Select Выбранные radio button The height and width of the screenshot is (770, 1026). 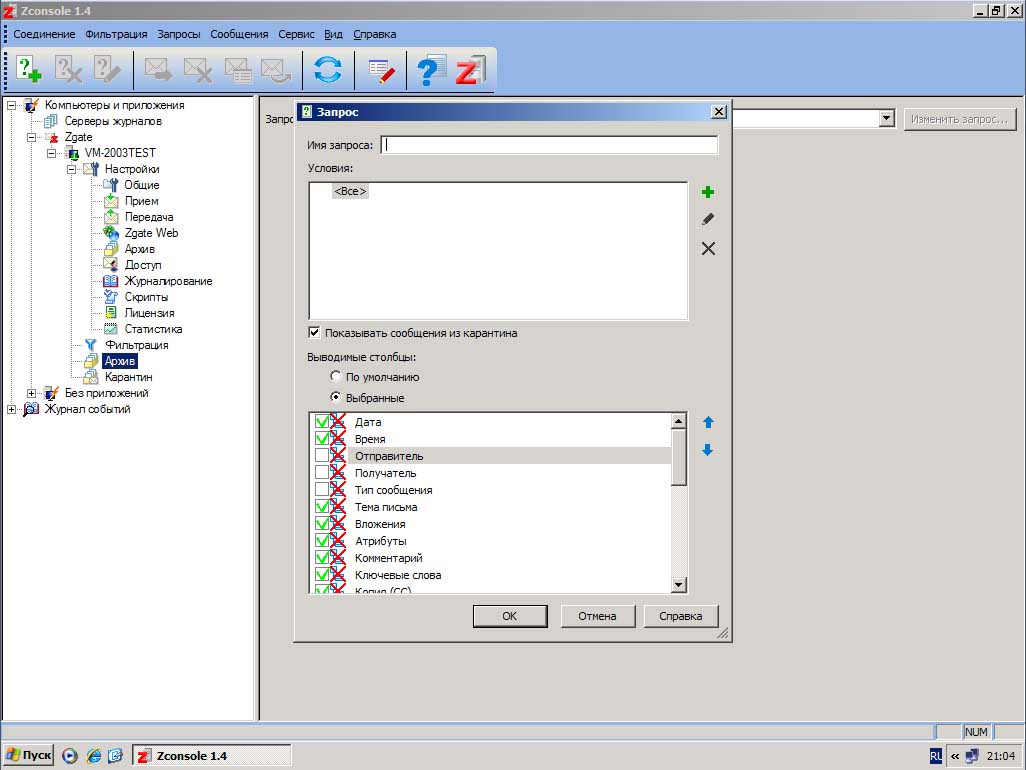coord(336,397)
